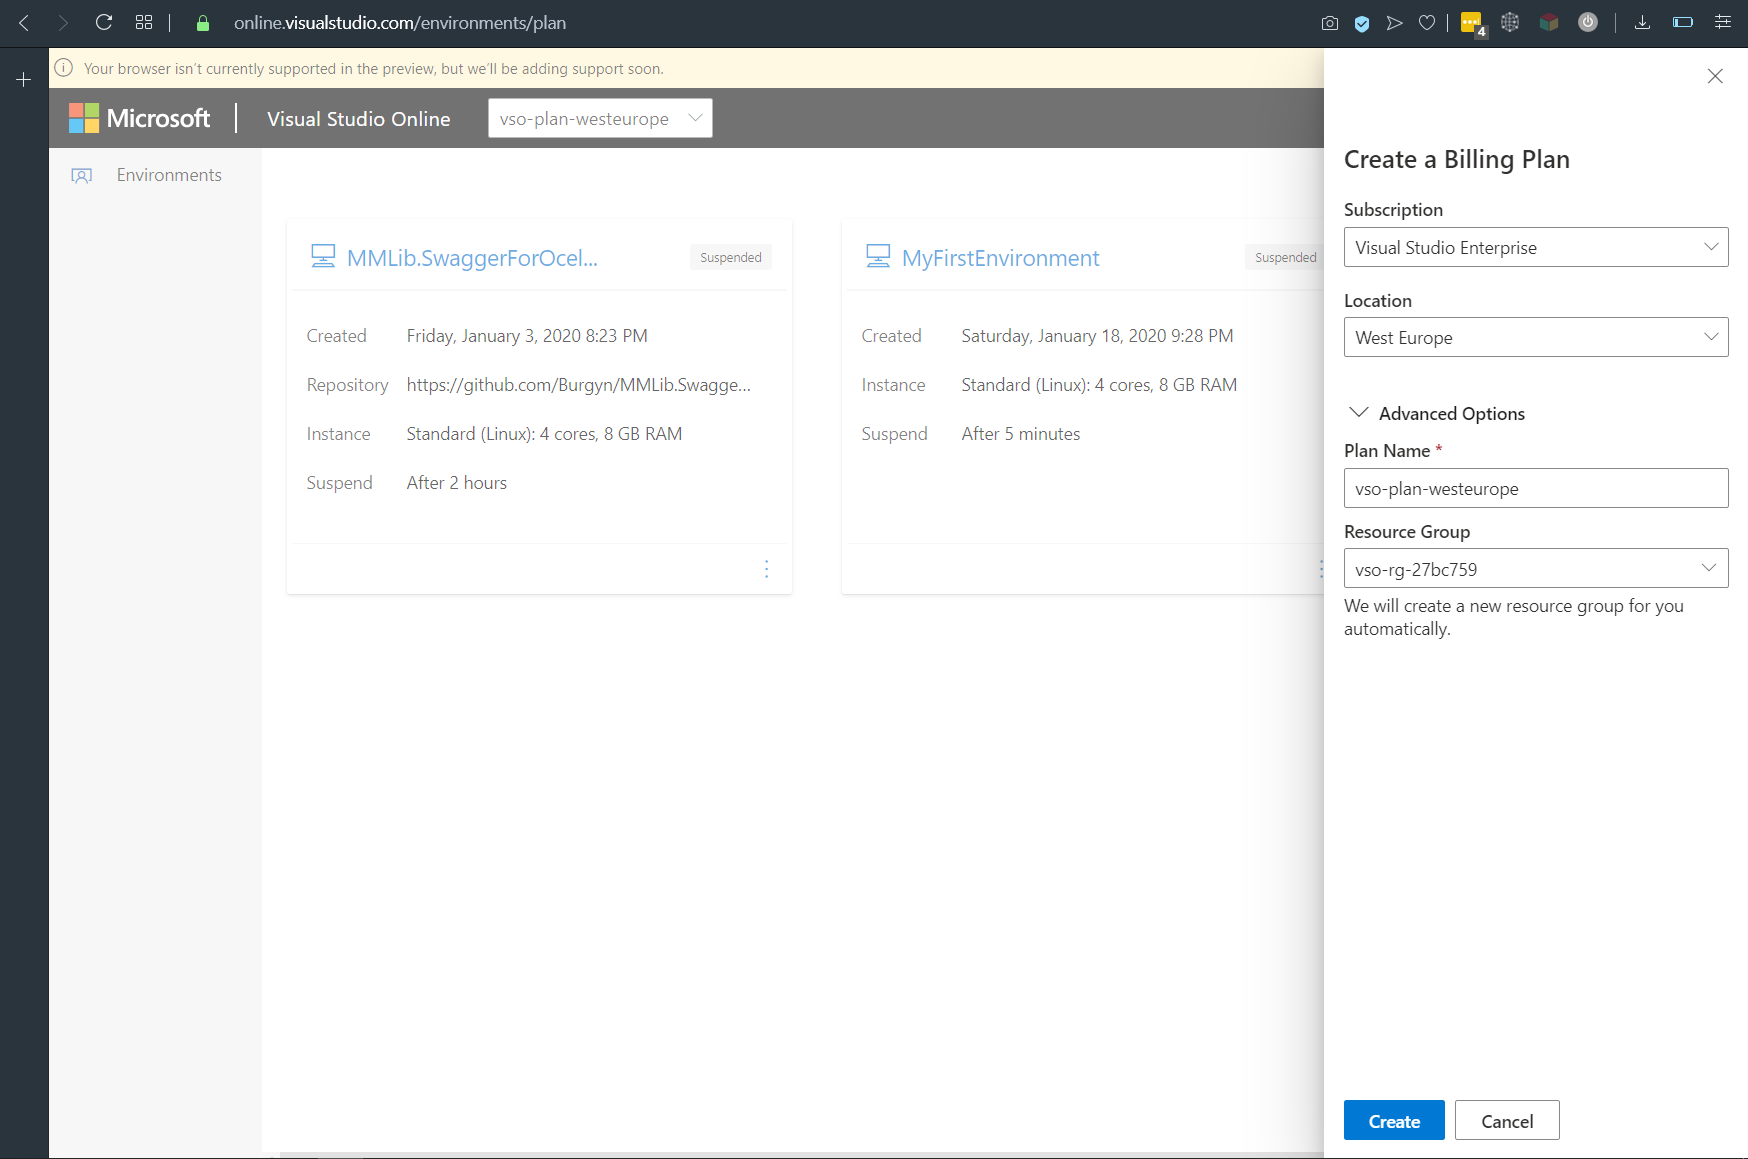
Task: Click the info icon in warning banner
Action: pos(64,68)
